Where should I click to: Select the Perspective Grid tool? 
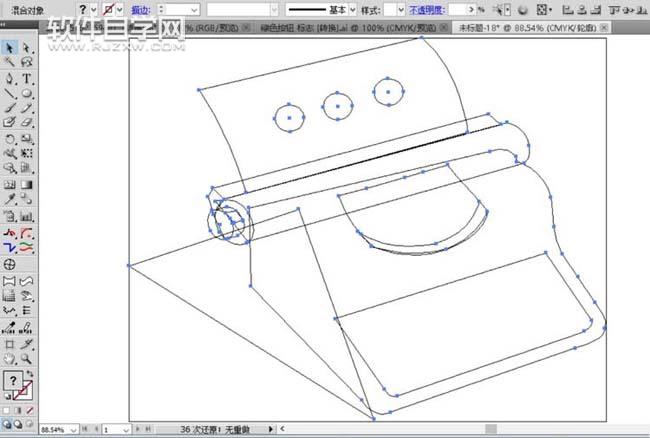click(27, 168)
